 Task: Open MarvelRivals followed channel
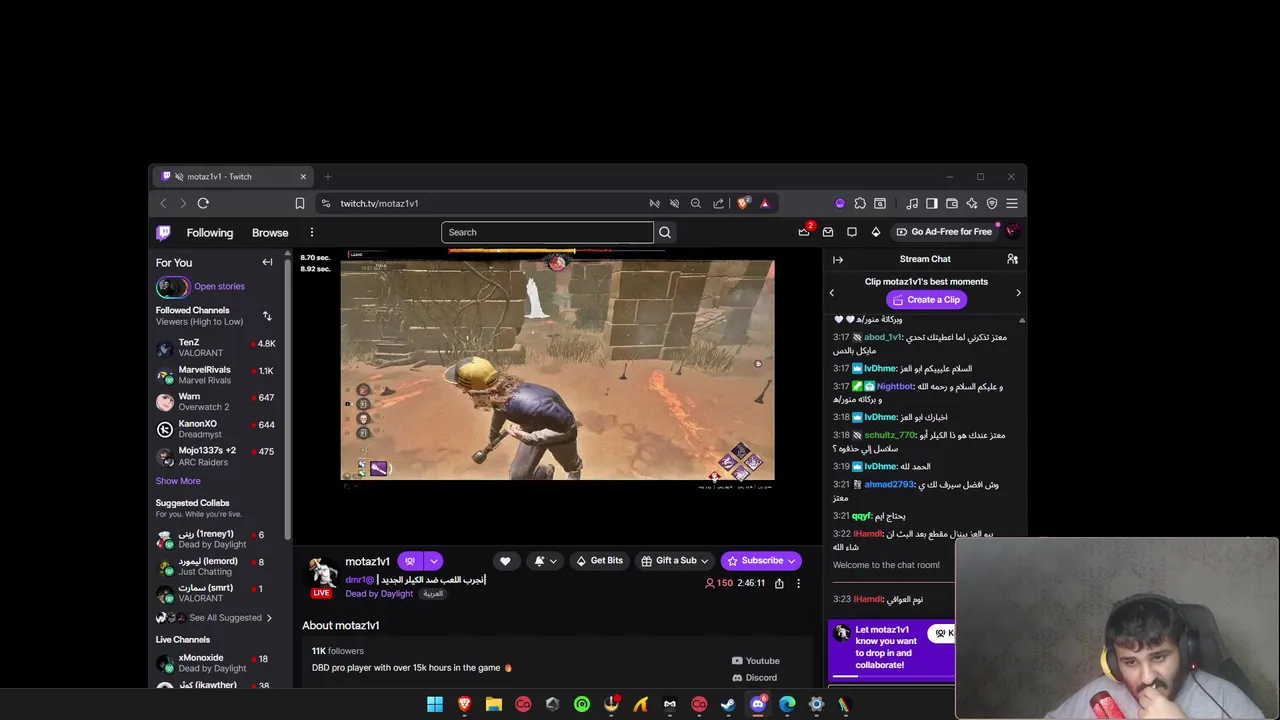[x=216, y=375]
